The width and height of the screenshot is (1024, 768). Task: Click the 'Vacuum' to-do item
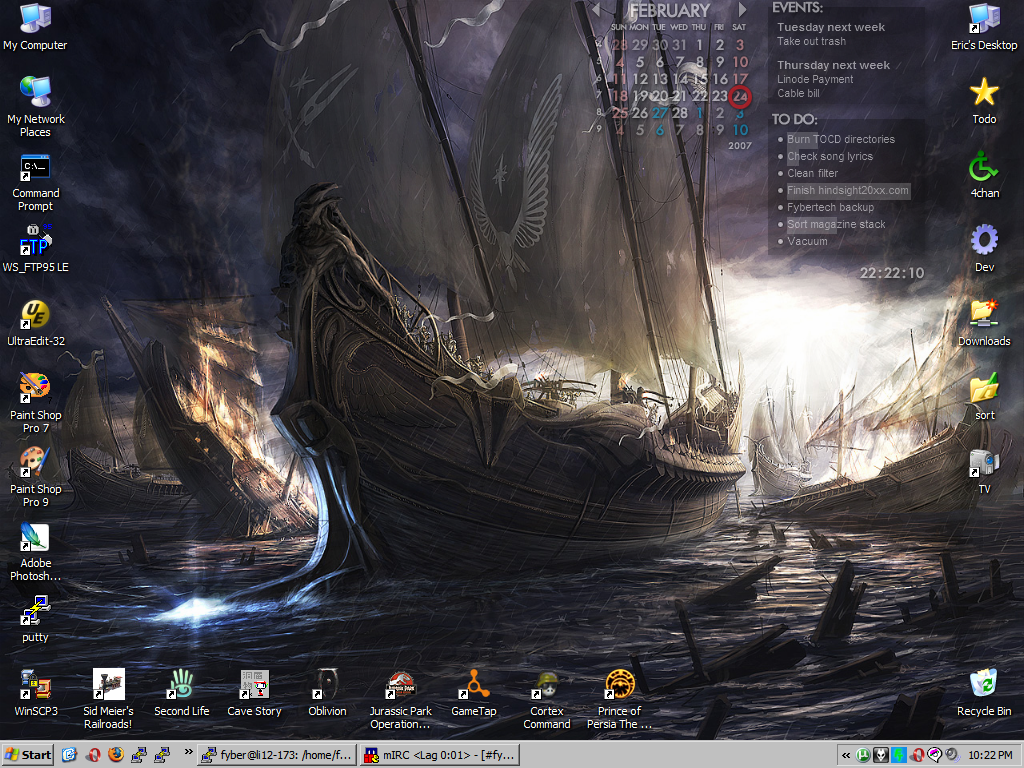(x=807, y=241)
